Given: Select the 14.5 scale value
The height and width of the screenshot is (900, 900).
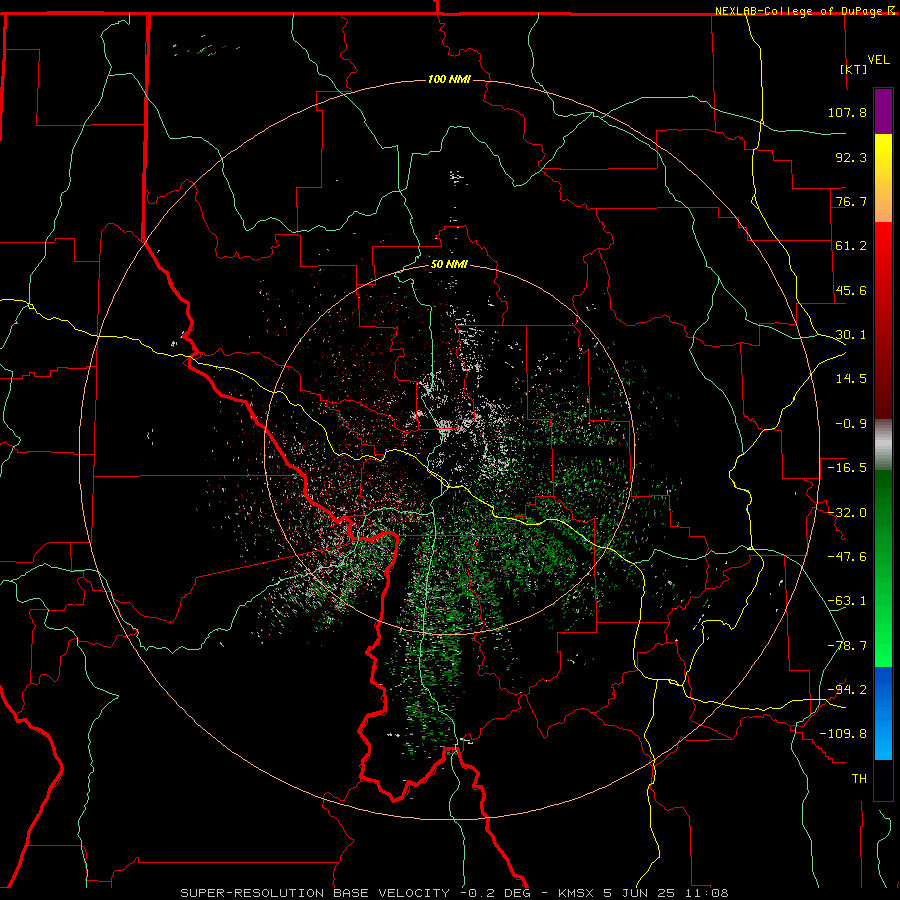Looking at the screenshot, I should [851, 378].
